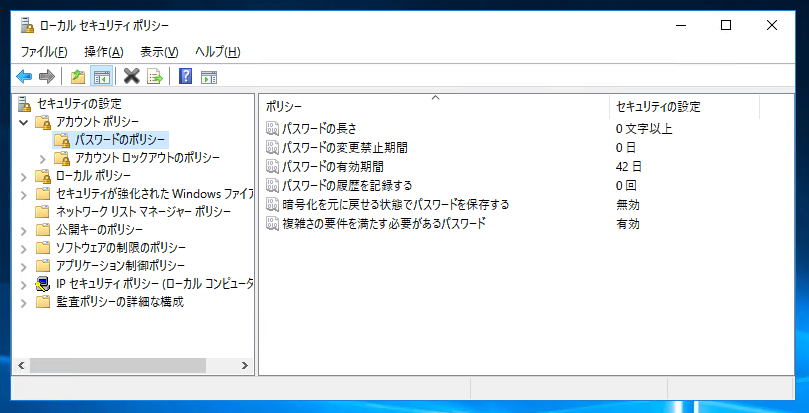The image size is (809, 413).
Task: Click the 0 文字以上 setting value
Action: (644, 129)
